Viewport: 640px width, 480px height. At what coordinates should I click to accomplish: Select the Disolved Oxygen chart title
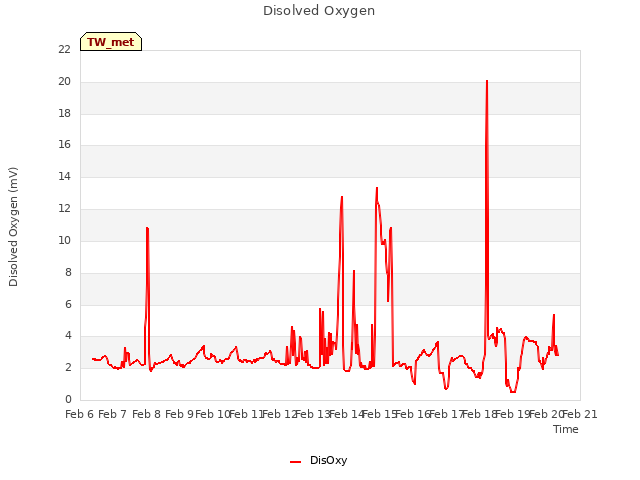(x=319, y=11)
